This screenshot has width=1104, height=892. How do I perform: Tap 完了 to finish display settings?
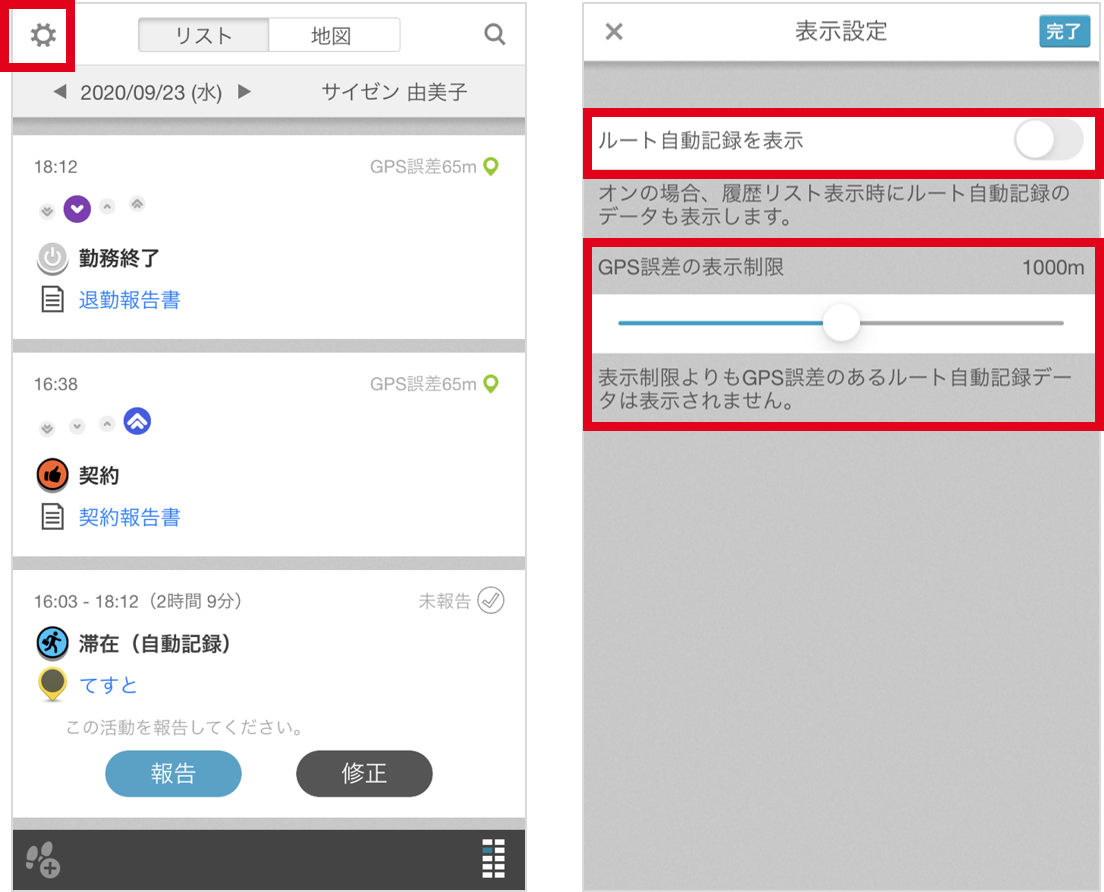[x=1064, y=32]
